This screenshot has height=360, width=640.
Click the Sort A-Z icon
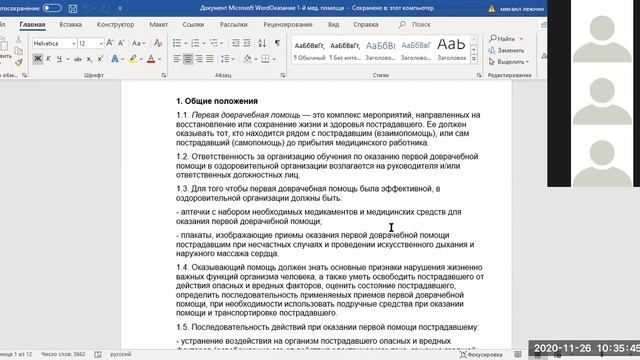(262, 43)
